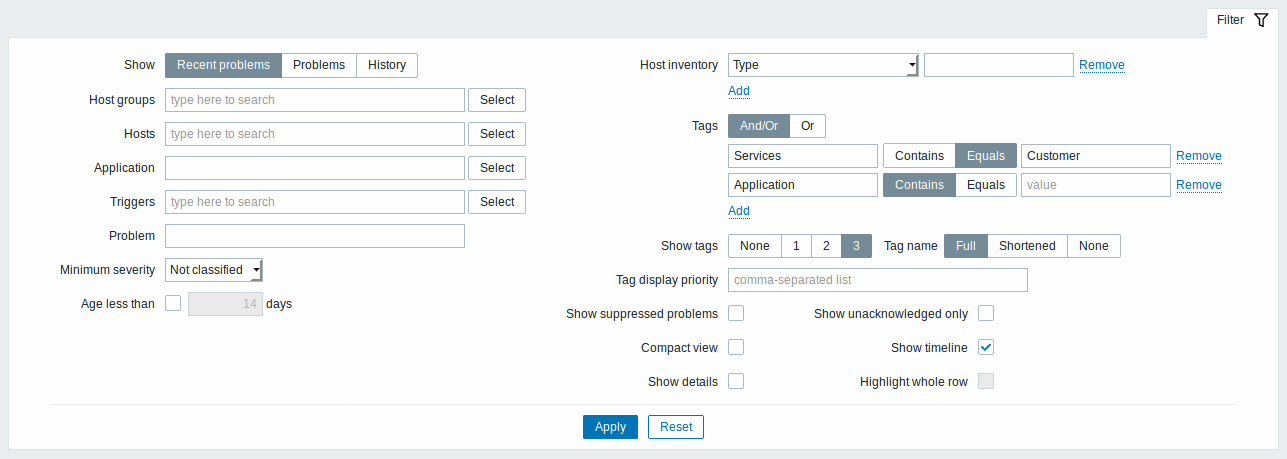
Task: Switch Show to the Problems tab
Action: point(319,65)
